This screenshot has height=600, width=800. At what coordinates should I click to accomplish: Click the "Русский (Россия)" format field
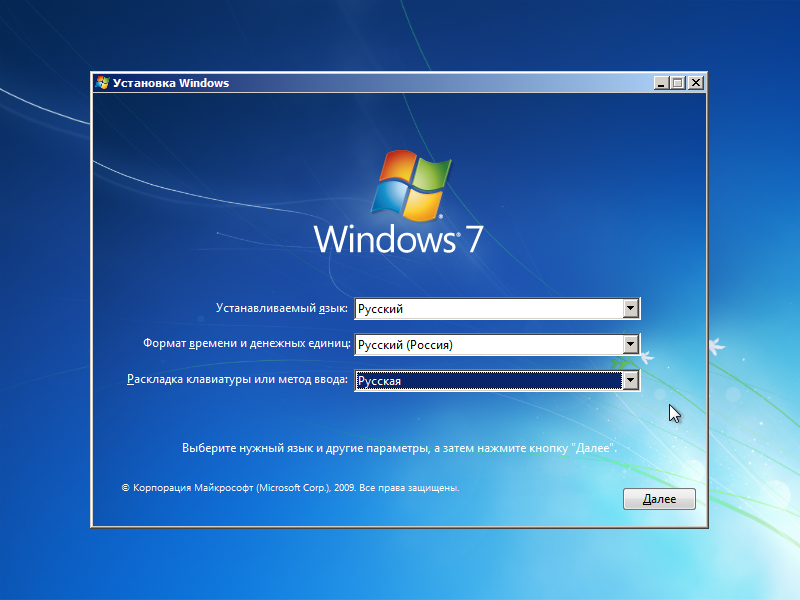(488, 345)
